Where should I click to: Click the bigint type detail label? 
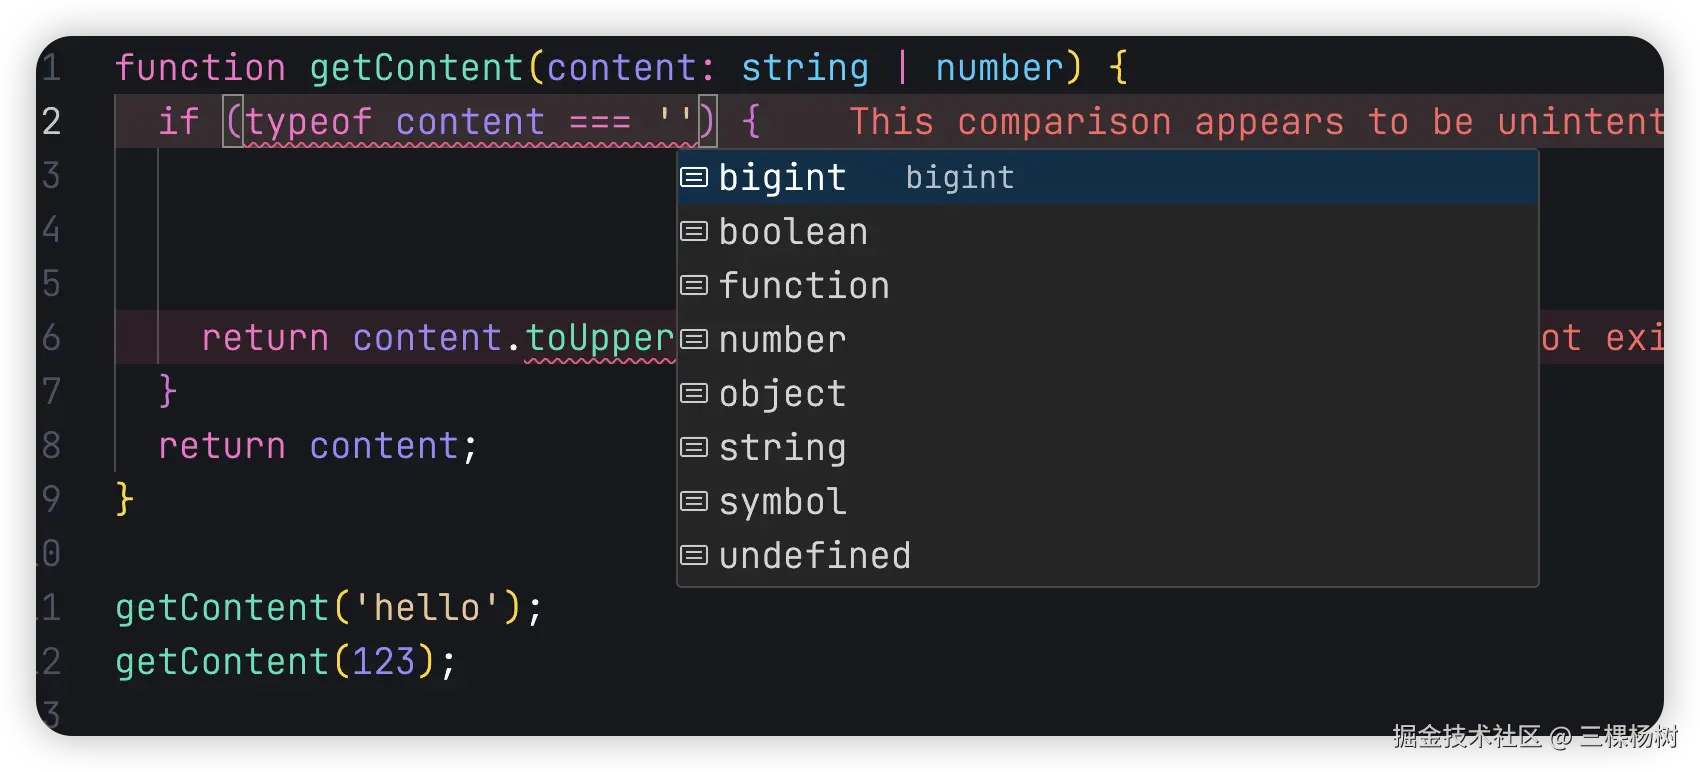[959, 178]
